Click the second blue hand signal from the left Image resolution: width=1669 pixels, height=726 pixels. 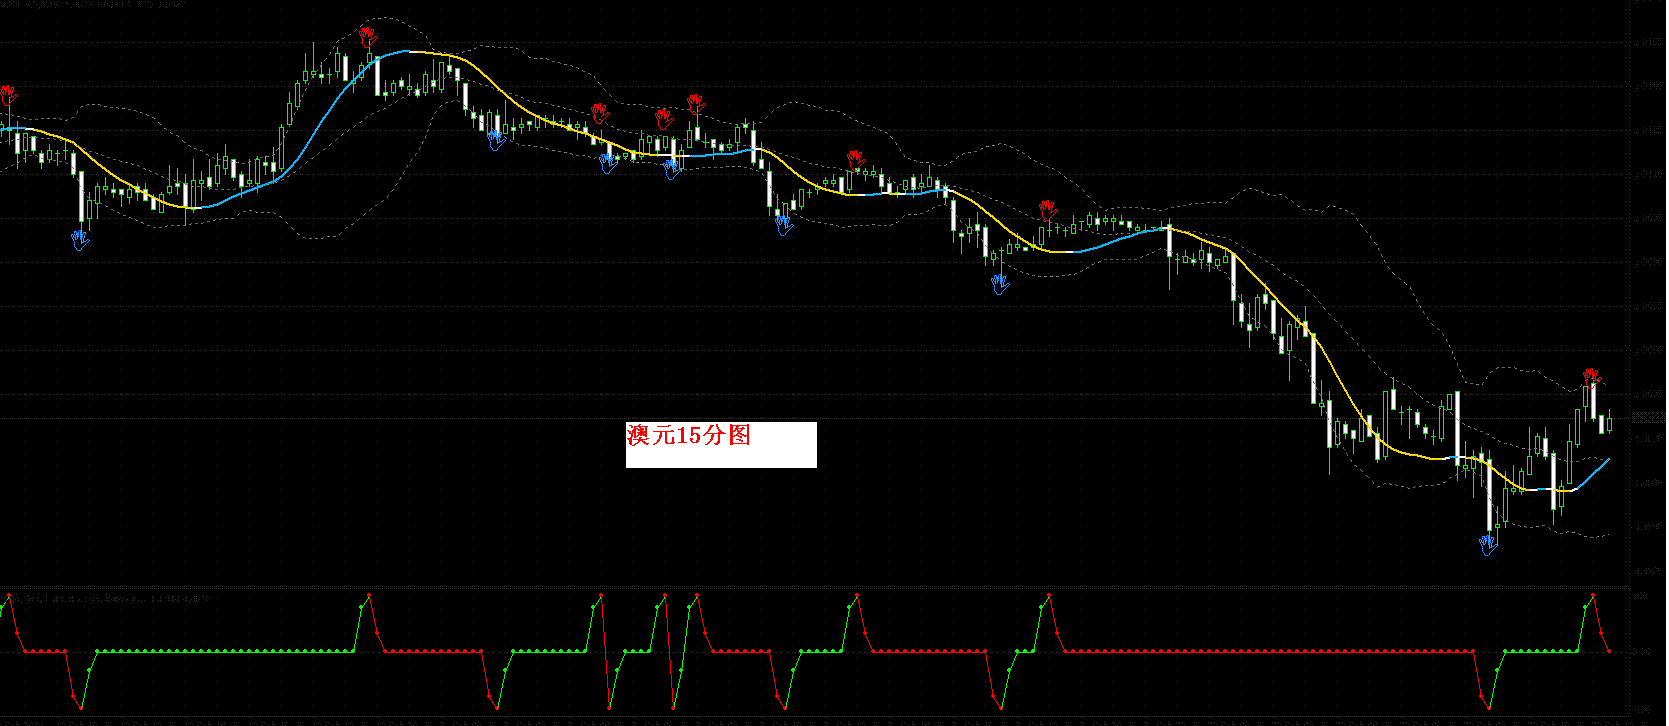(x=496, y=140)
